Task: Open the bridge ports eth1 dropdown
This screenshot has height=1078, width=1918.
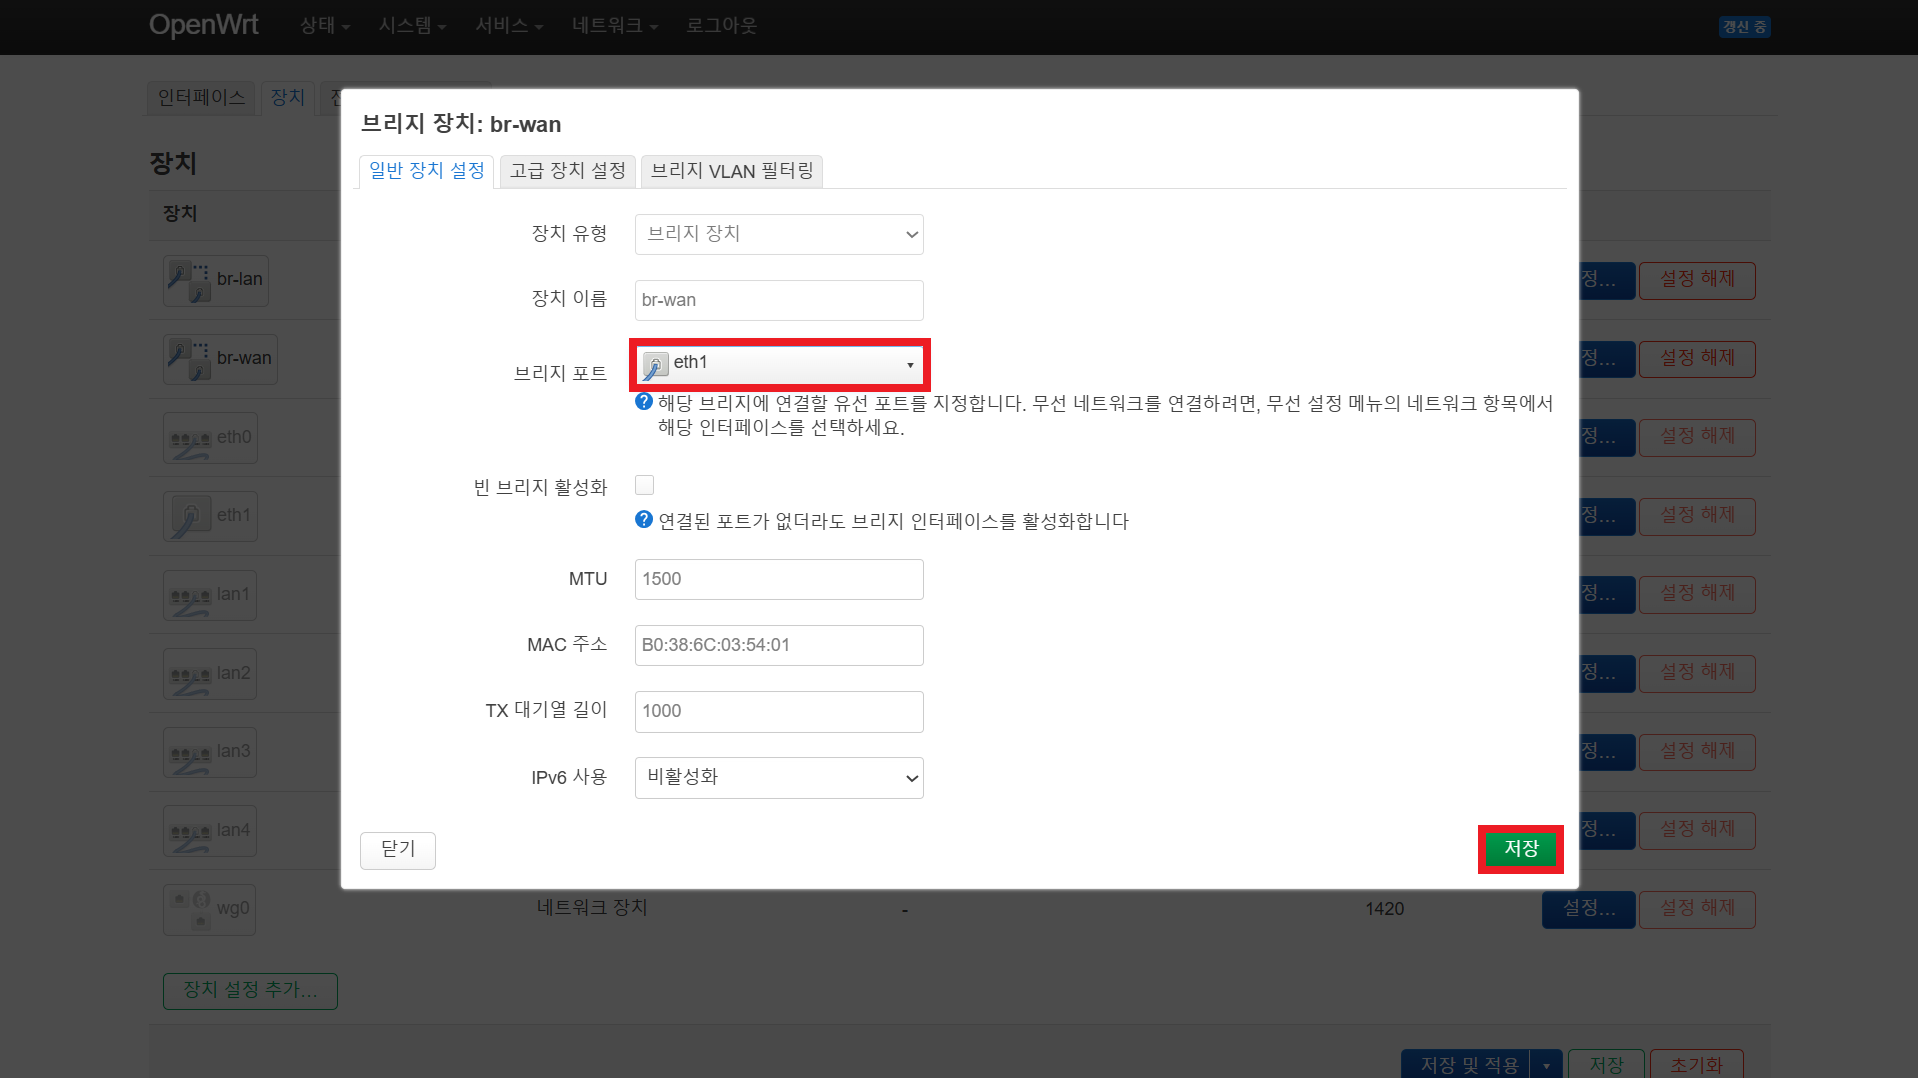Action: [x=779, y=364]
